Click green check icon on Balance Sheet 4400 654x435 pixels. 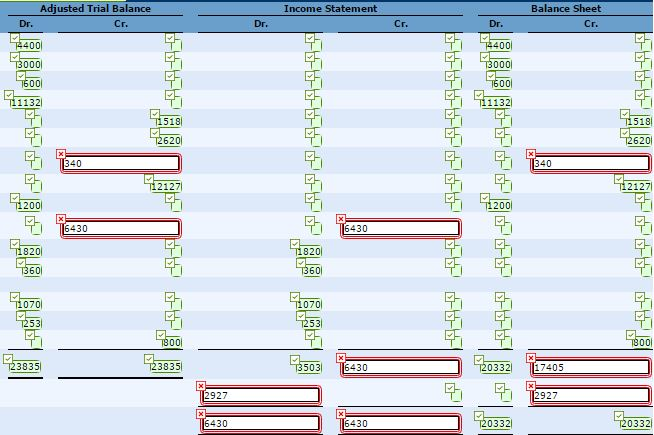[x=485, y=38]
